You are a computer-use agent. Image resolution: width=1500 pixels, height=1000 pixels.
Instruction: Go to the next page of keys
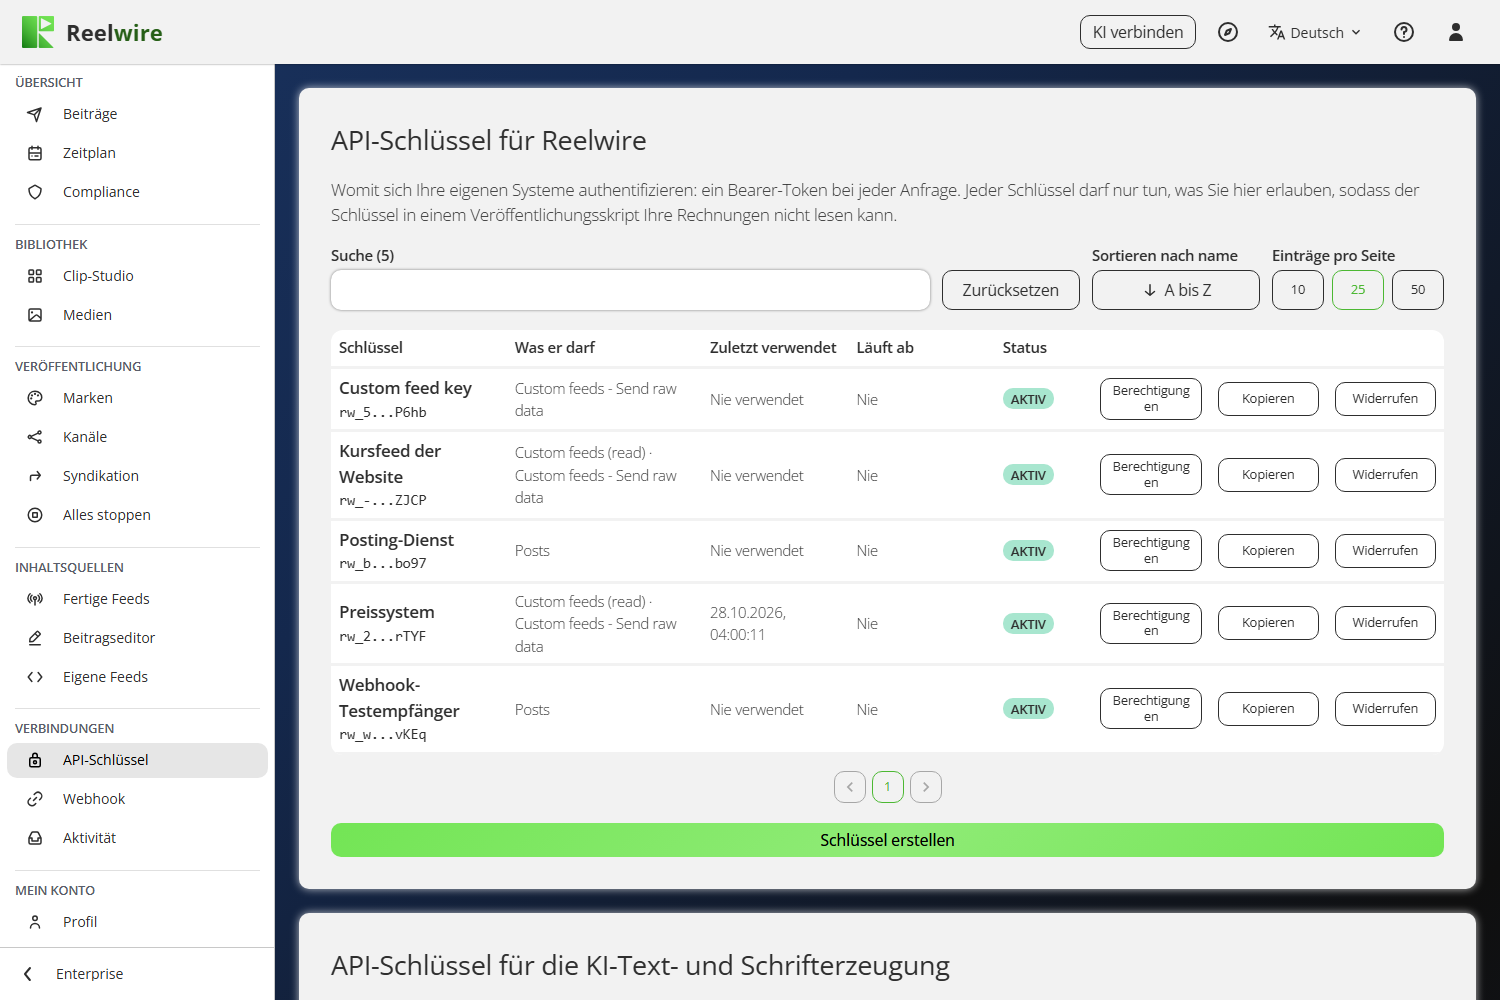(926, 787)
